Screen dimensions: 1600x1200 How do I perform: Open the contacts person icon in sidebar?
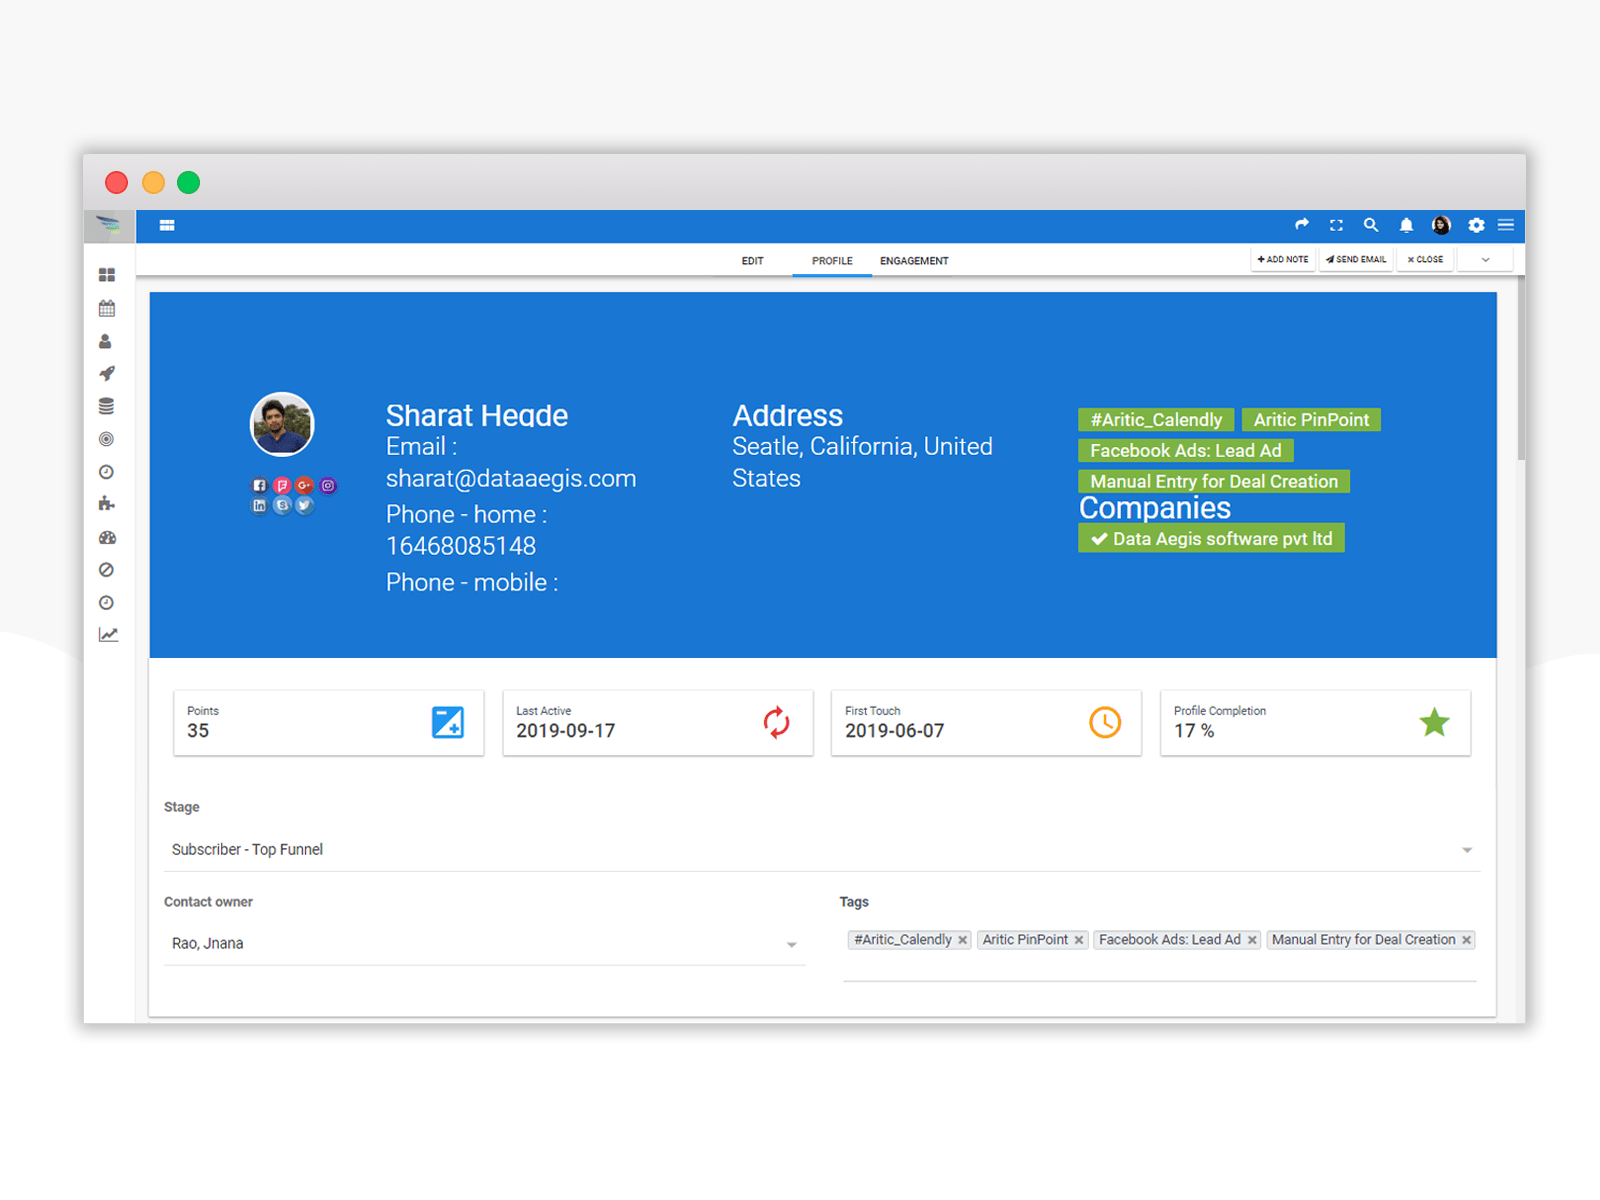(105, 341)
